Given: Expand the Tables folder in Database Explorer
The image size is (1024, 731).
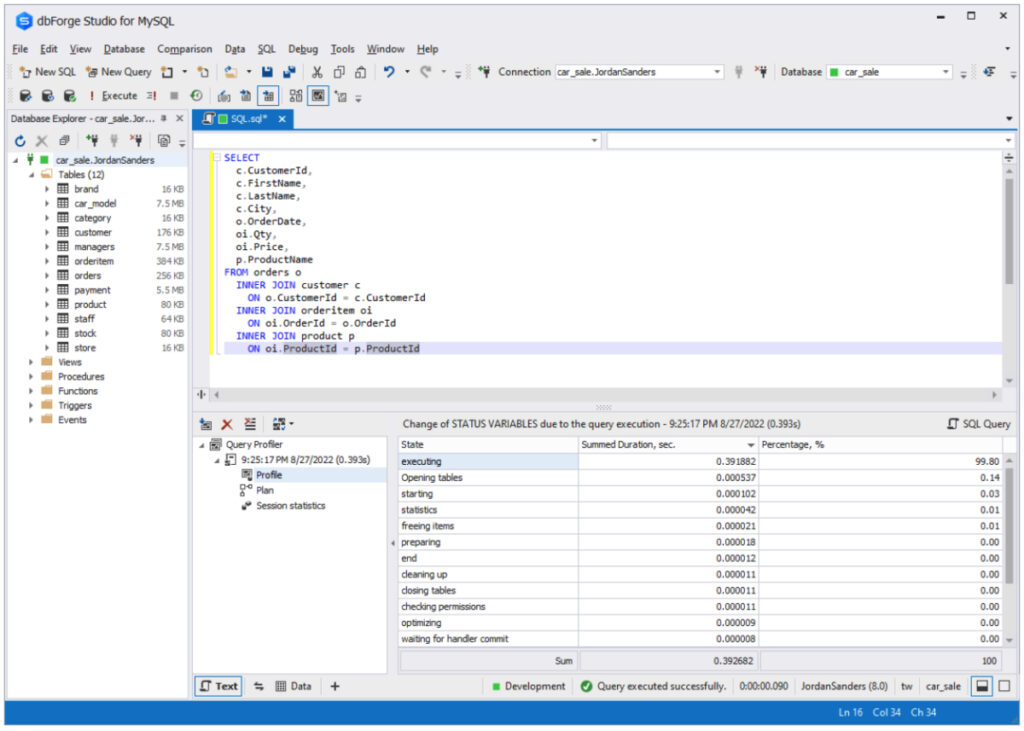Looking at the screenshot, I should click(32, 173).
